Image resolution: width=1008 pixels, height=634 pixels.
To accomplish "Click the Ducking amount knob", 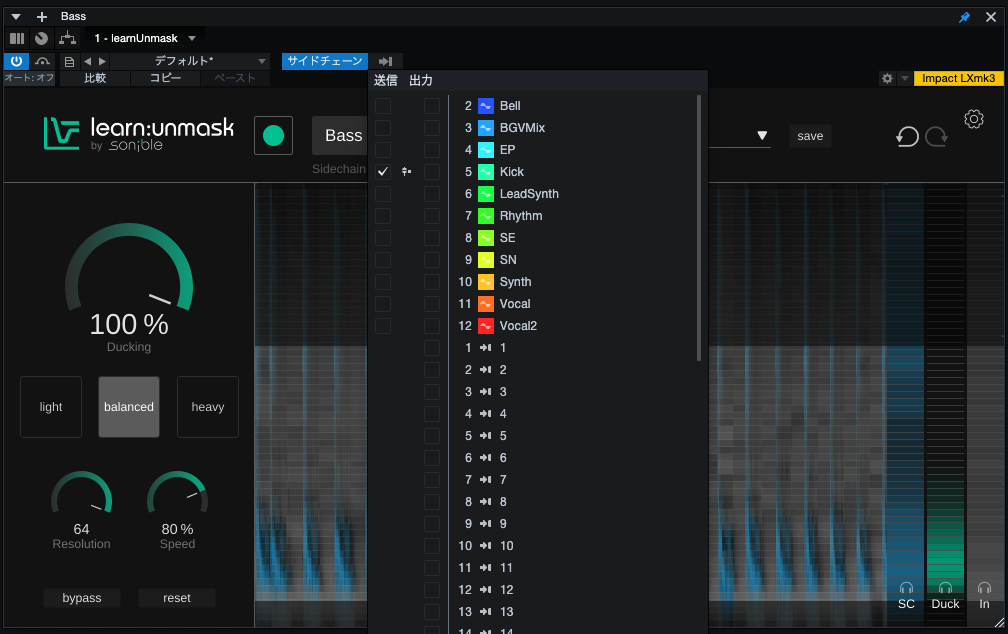I will [x=129, y=283].
